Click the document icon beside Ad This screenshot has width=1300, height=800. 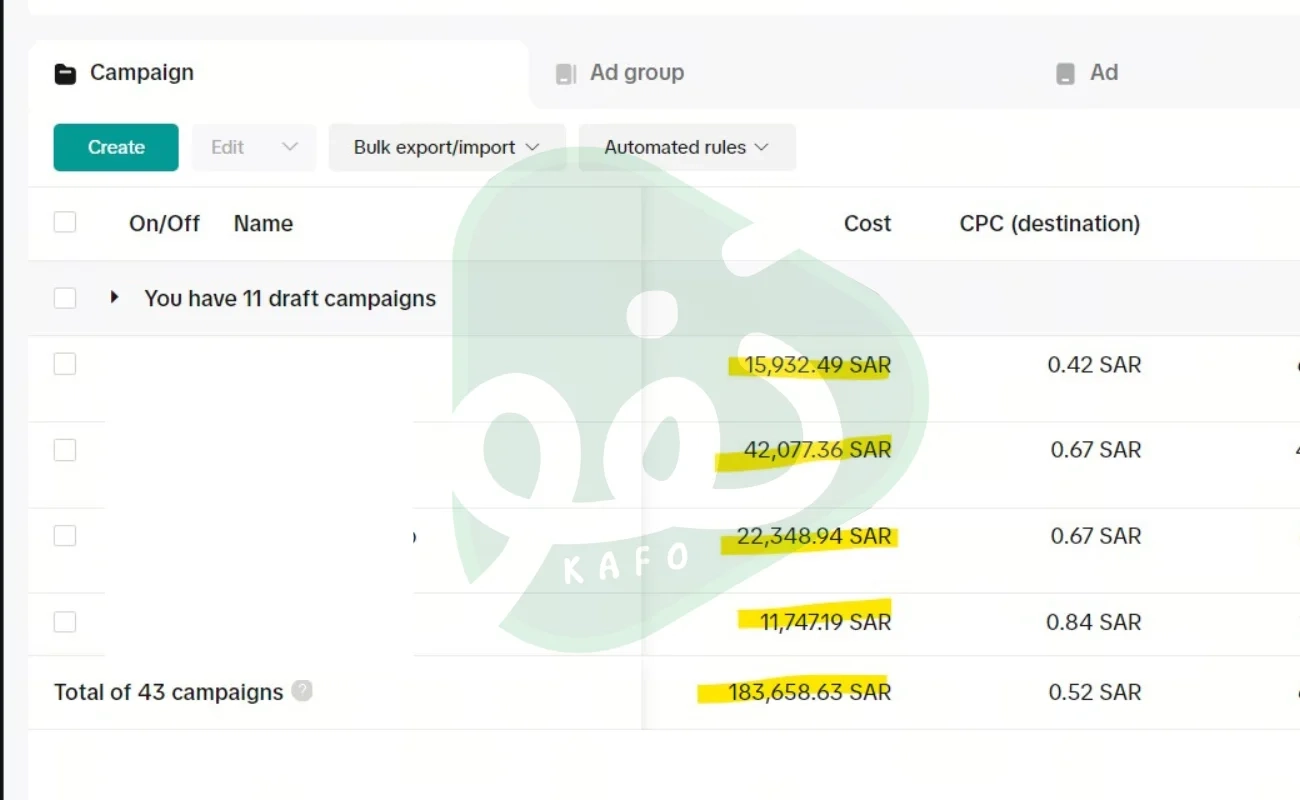[x=1066, y=74]
